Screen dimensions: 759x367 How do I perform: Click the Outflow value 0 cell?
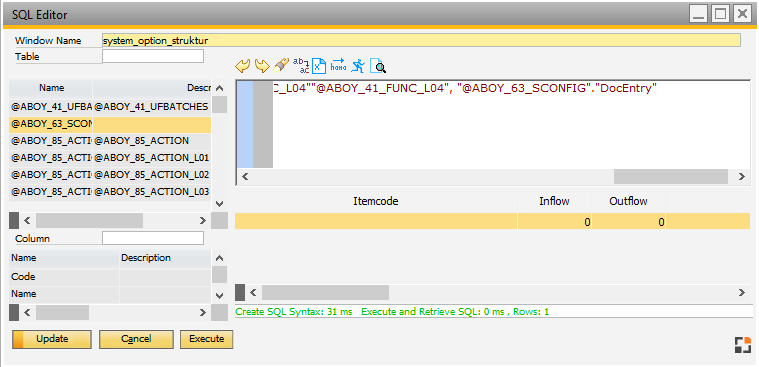[x=628, y=222]
